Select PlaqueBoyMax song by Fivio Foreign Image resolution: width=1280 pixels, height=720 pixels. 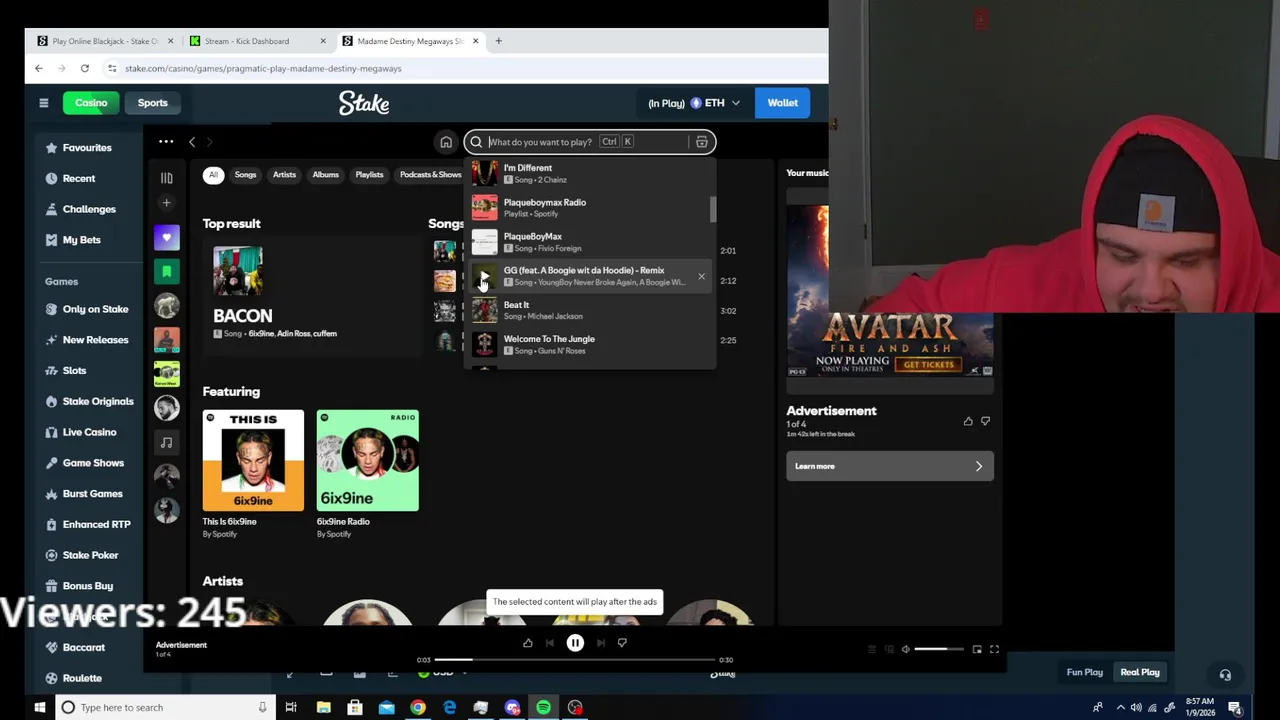tap(590, 242)
